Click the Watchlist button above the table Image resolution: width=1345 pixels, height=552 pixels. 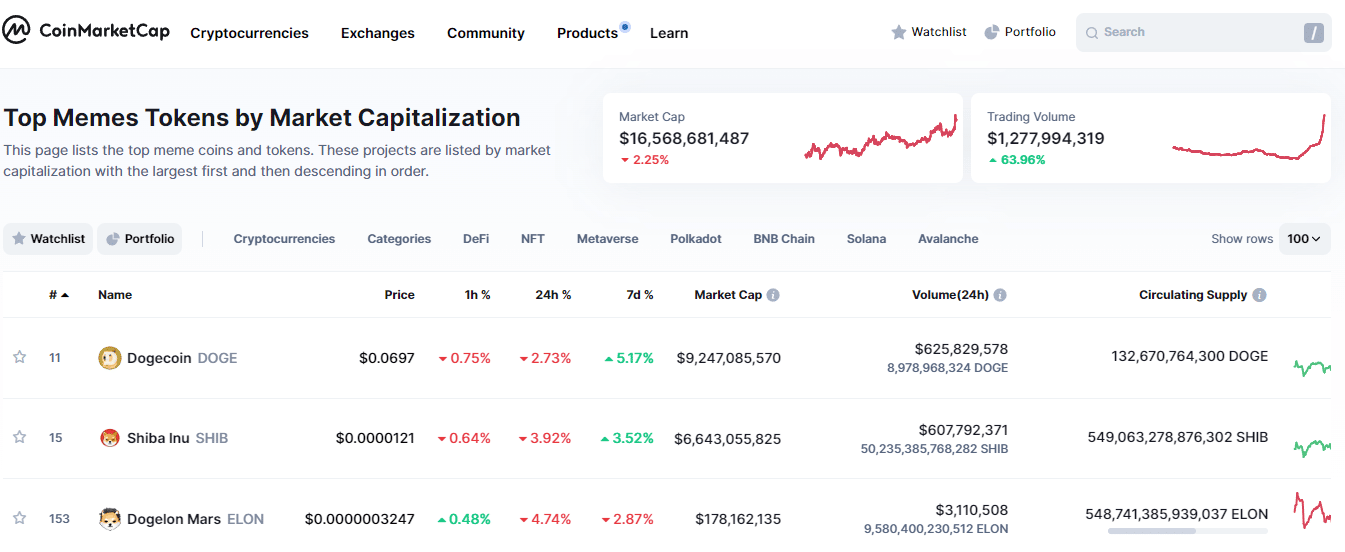coord(48,239)
